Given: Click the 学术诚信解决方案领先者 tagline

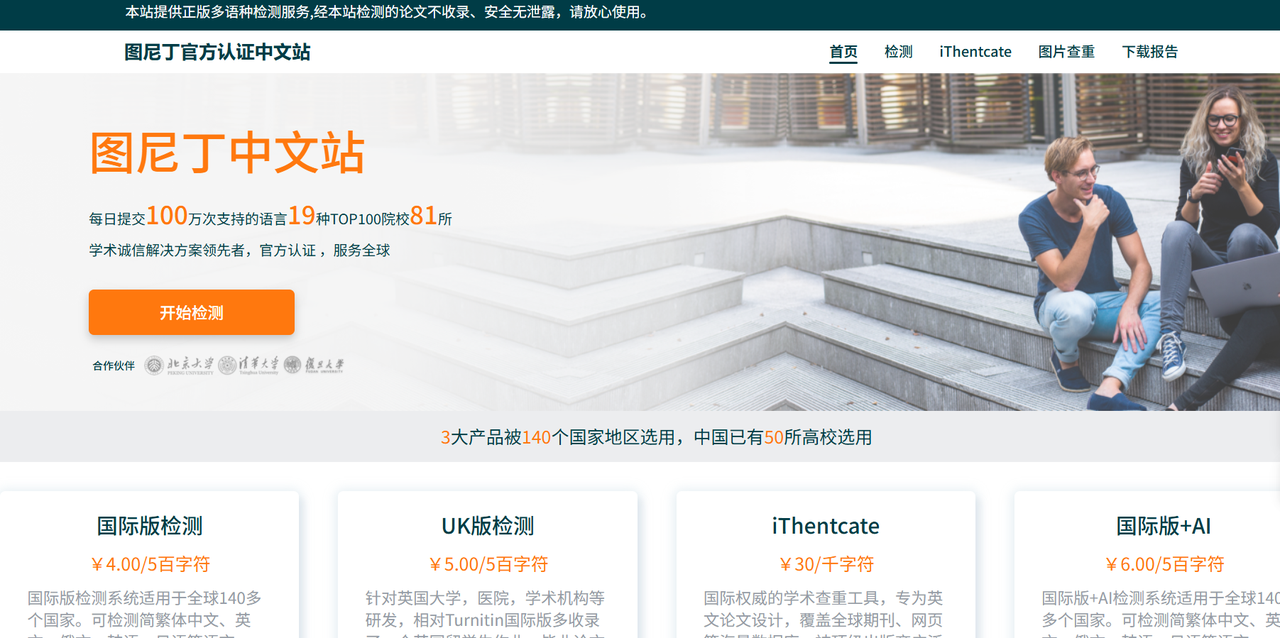Looking at the screenshot, I should (x=240, y=250).
